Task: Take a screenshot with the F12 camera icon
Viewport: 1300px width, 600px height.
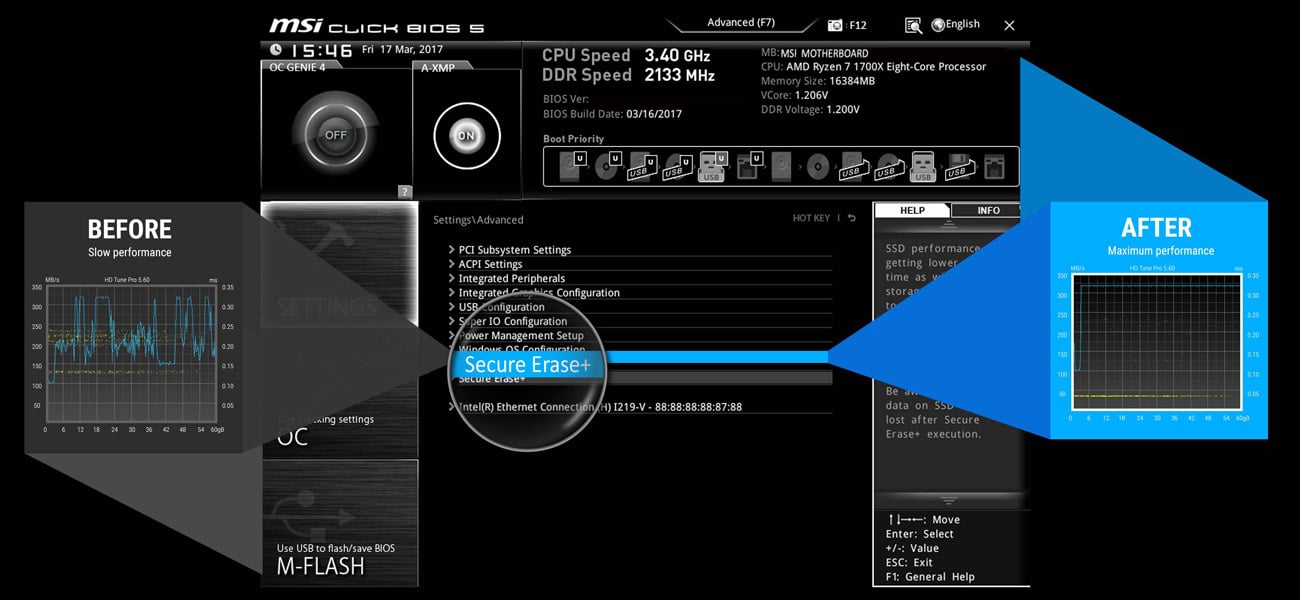Action: pyautogui.click(x=836, y=25)
